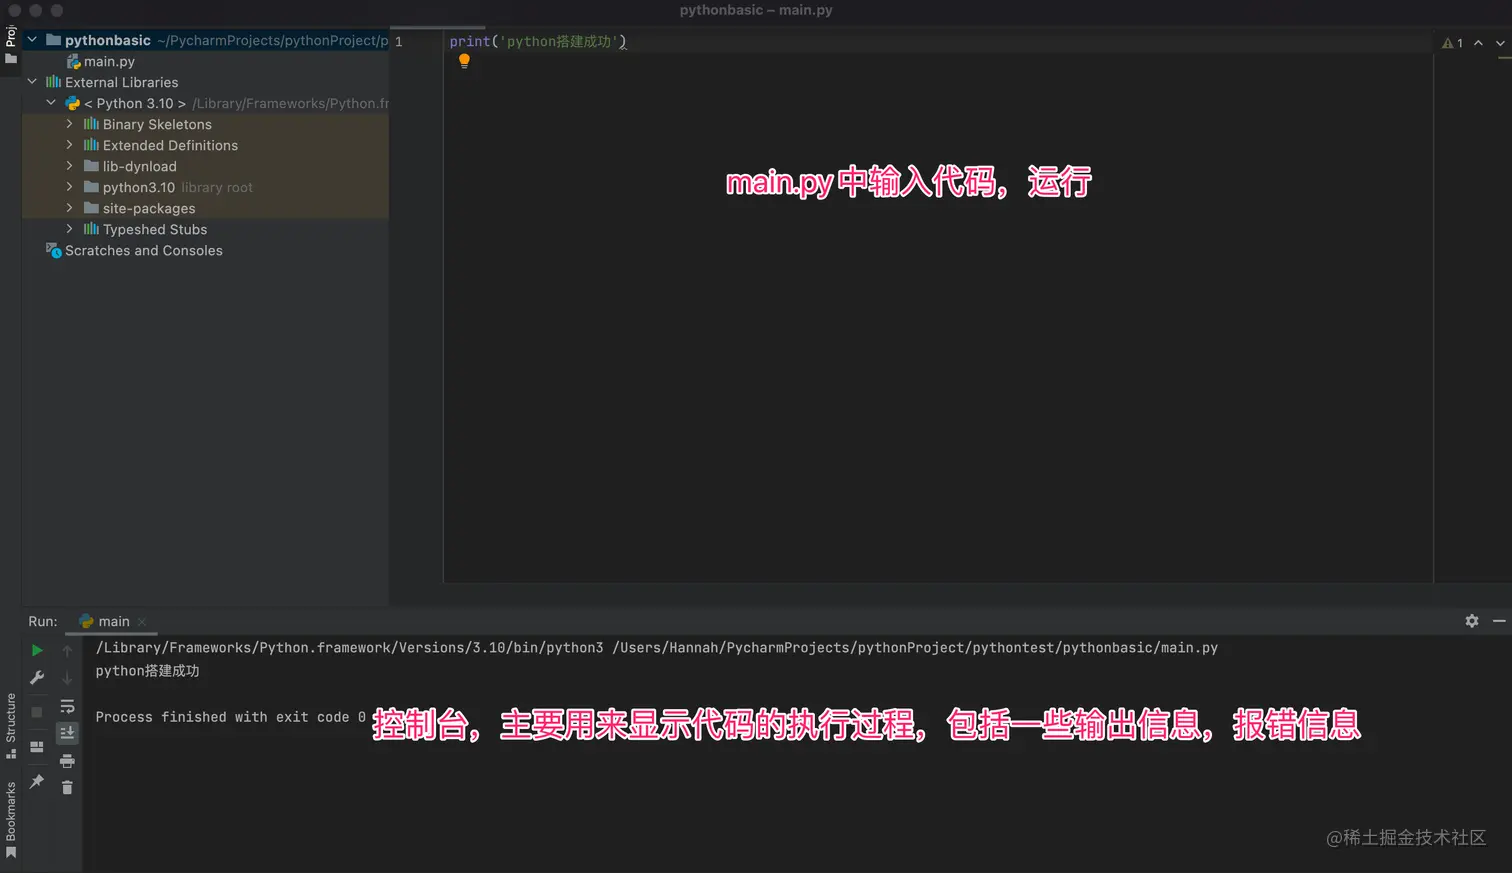Click 'Process finished with exit code 0' text

pos(230,717)
